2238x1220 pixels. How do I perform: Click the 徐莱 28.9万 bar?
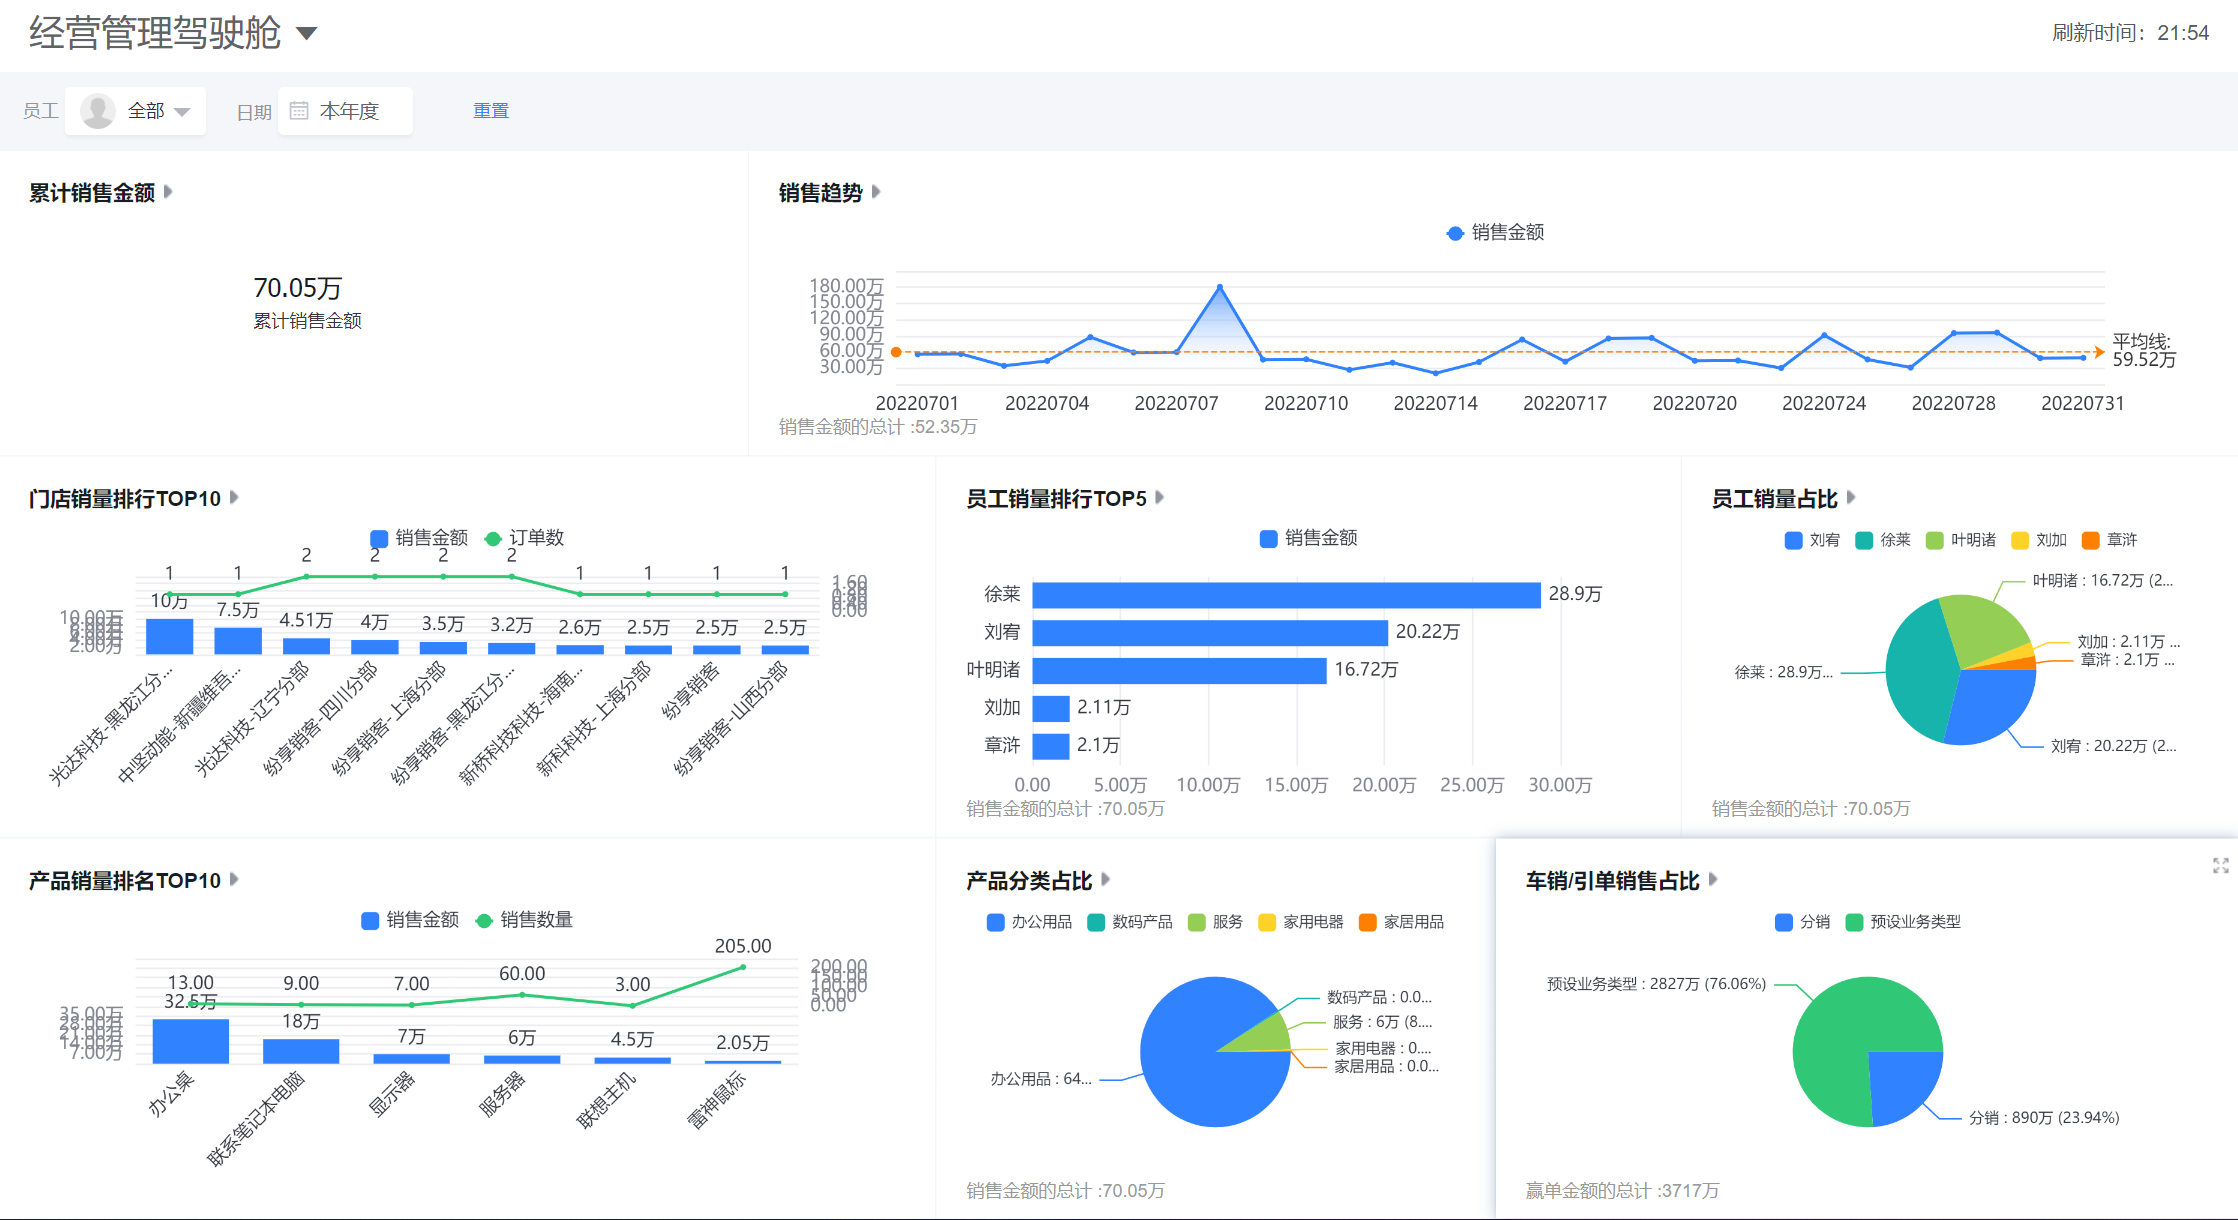pos(1286,595)
